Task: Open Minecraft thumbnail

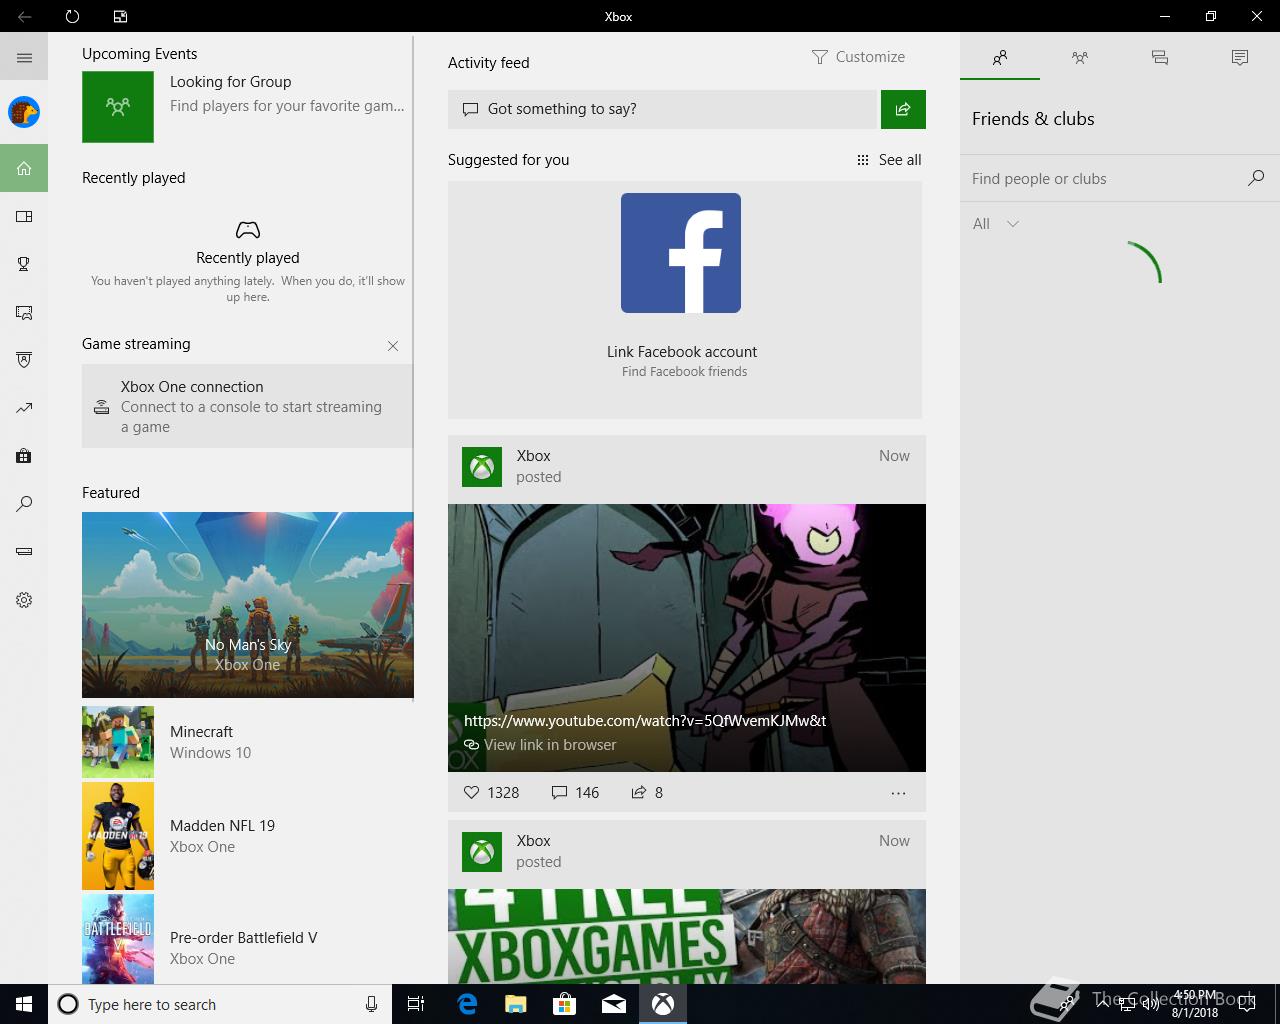Action: [118, 742]
